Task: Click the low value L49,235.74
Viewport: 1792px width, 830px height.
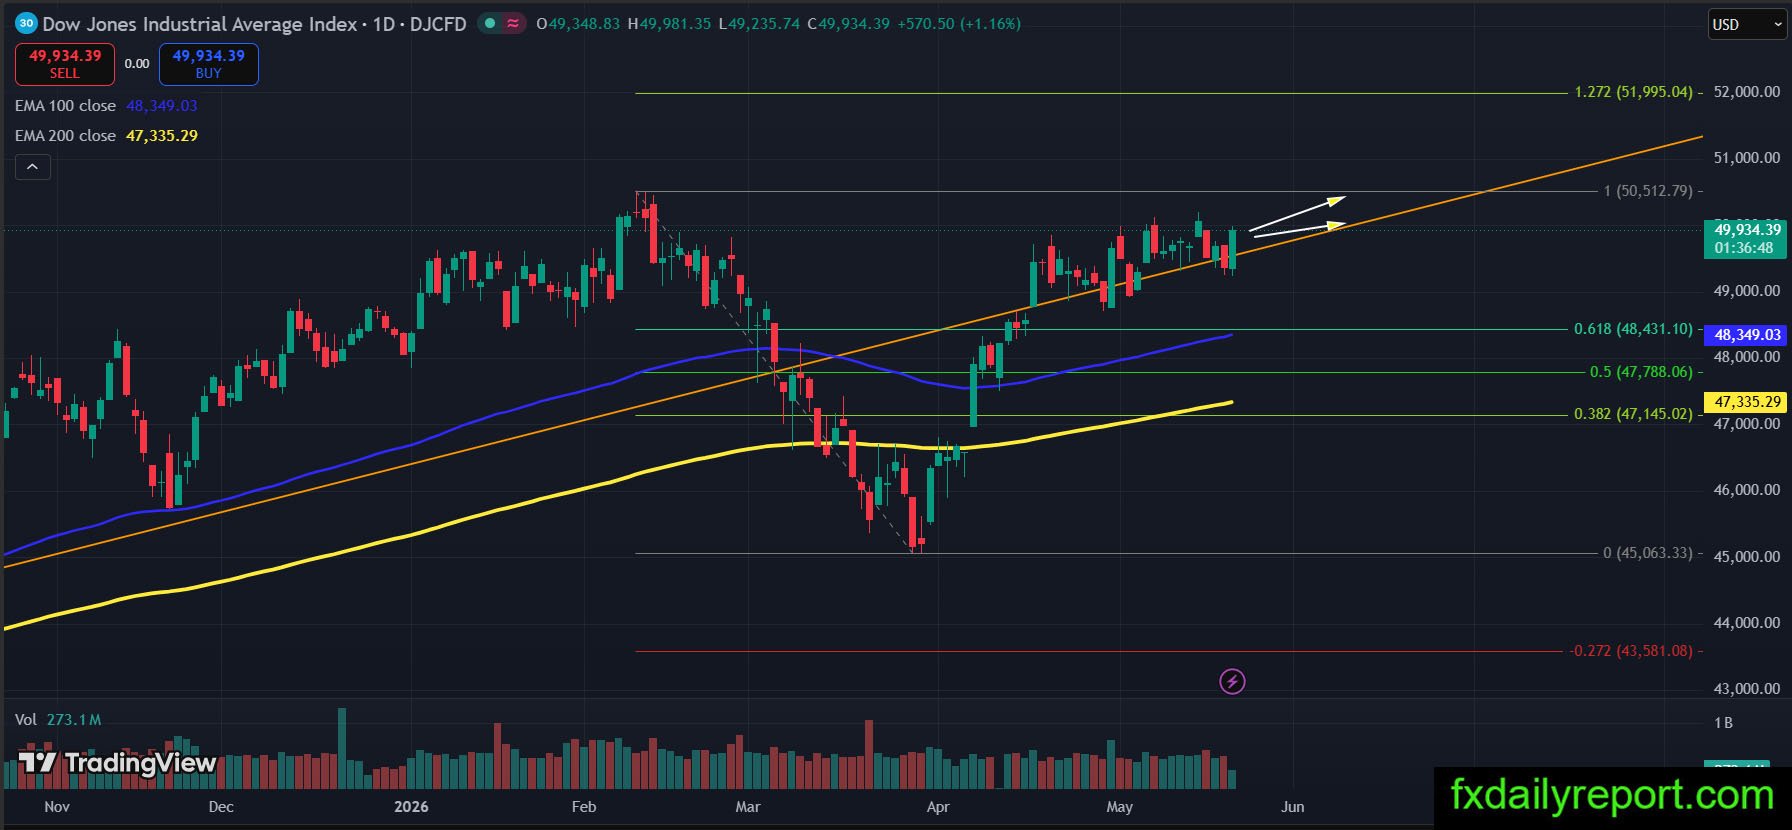Action: coord(759,24)
